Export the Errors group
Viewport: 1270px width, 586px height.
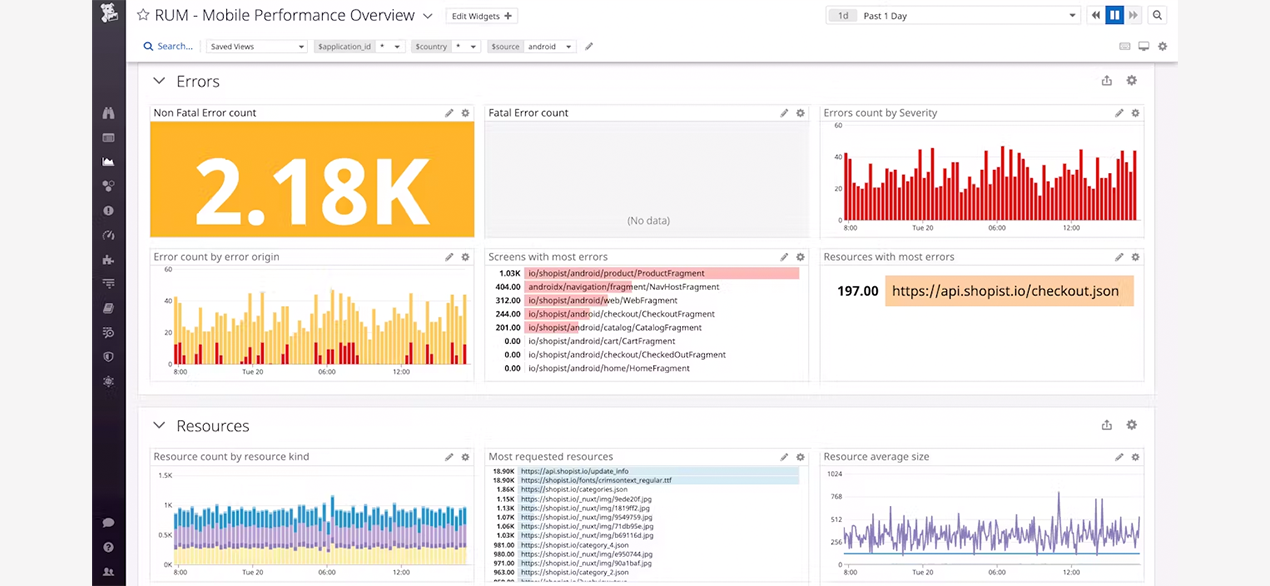click(x=1107, y=81)
